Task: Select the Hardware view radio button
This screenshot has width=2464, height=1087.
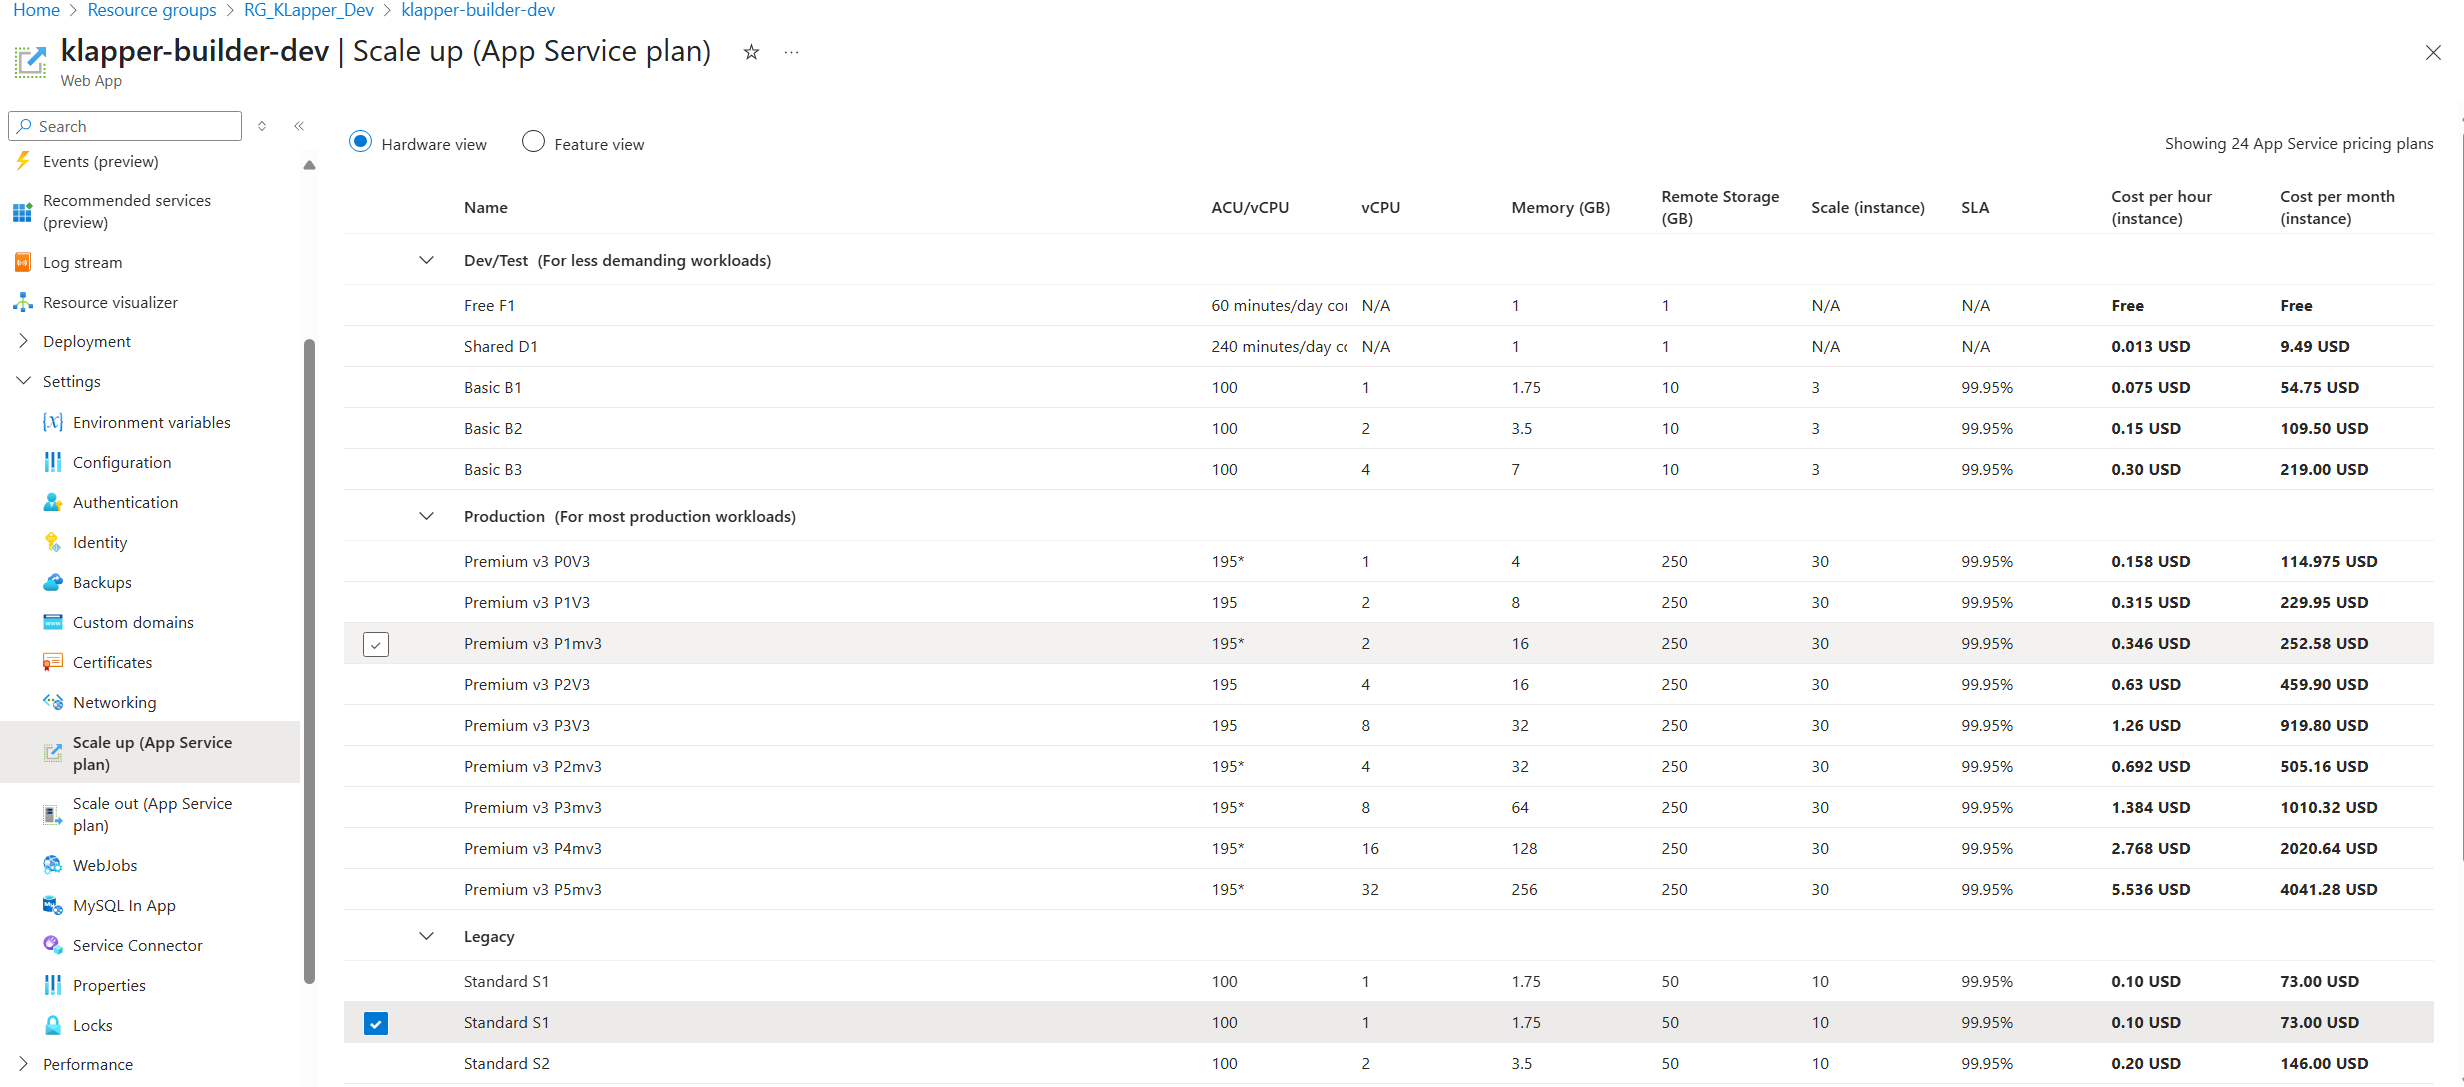Action: (361, 142)
